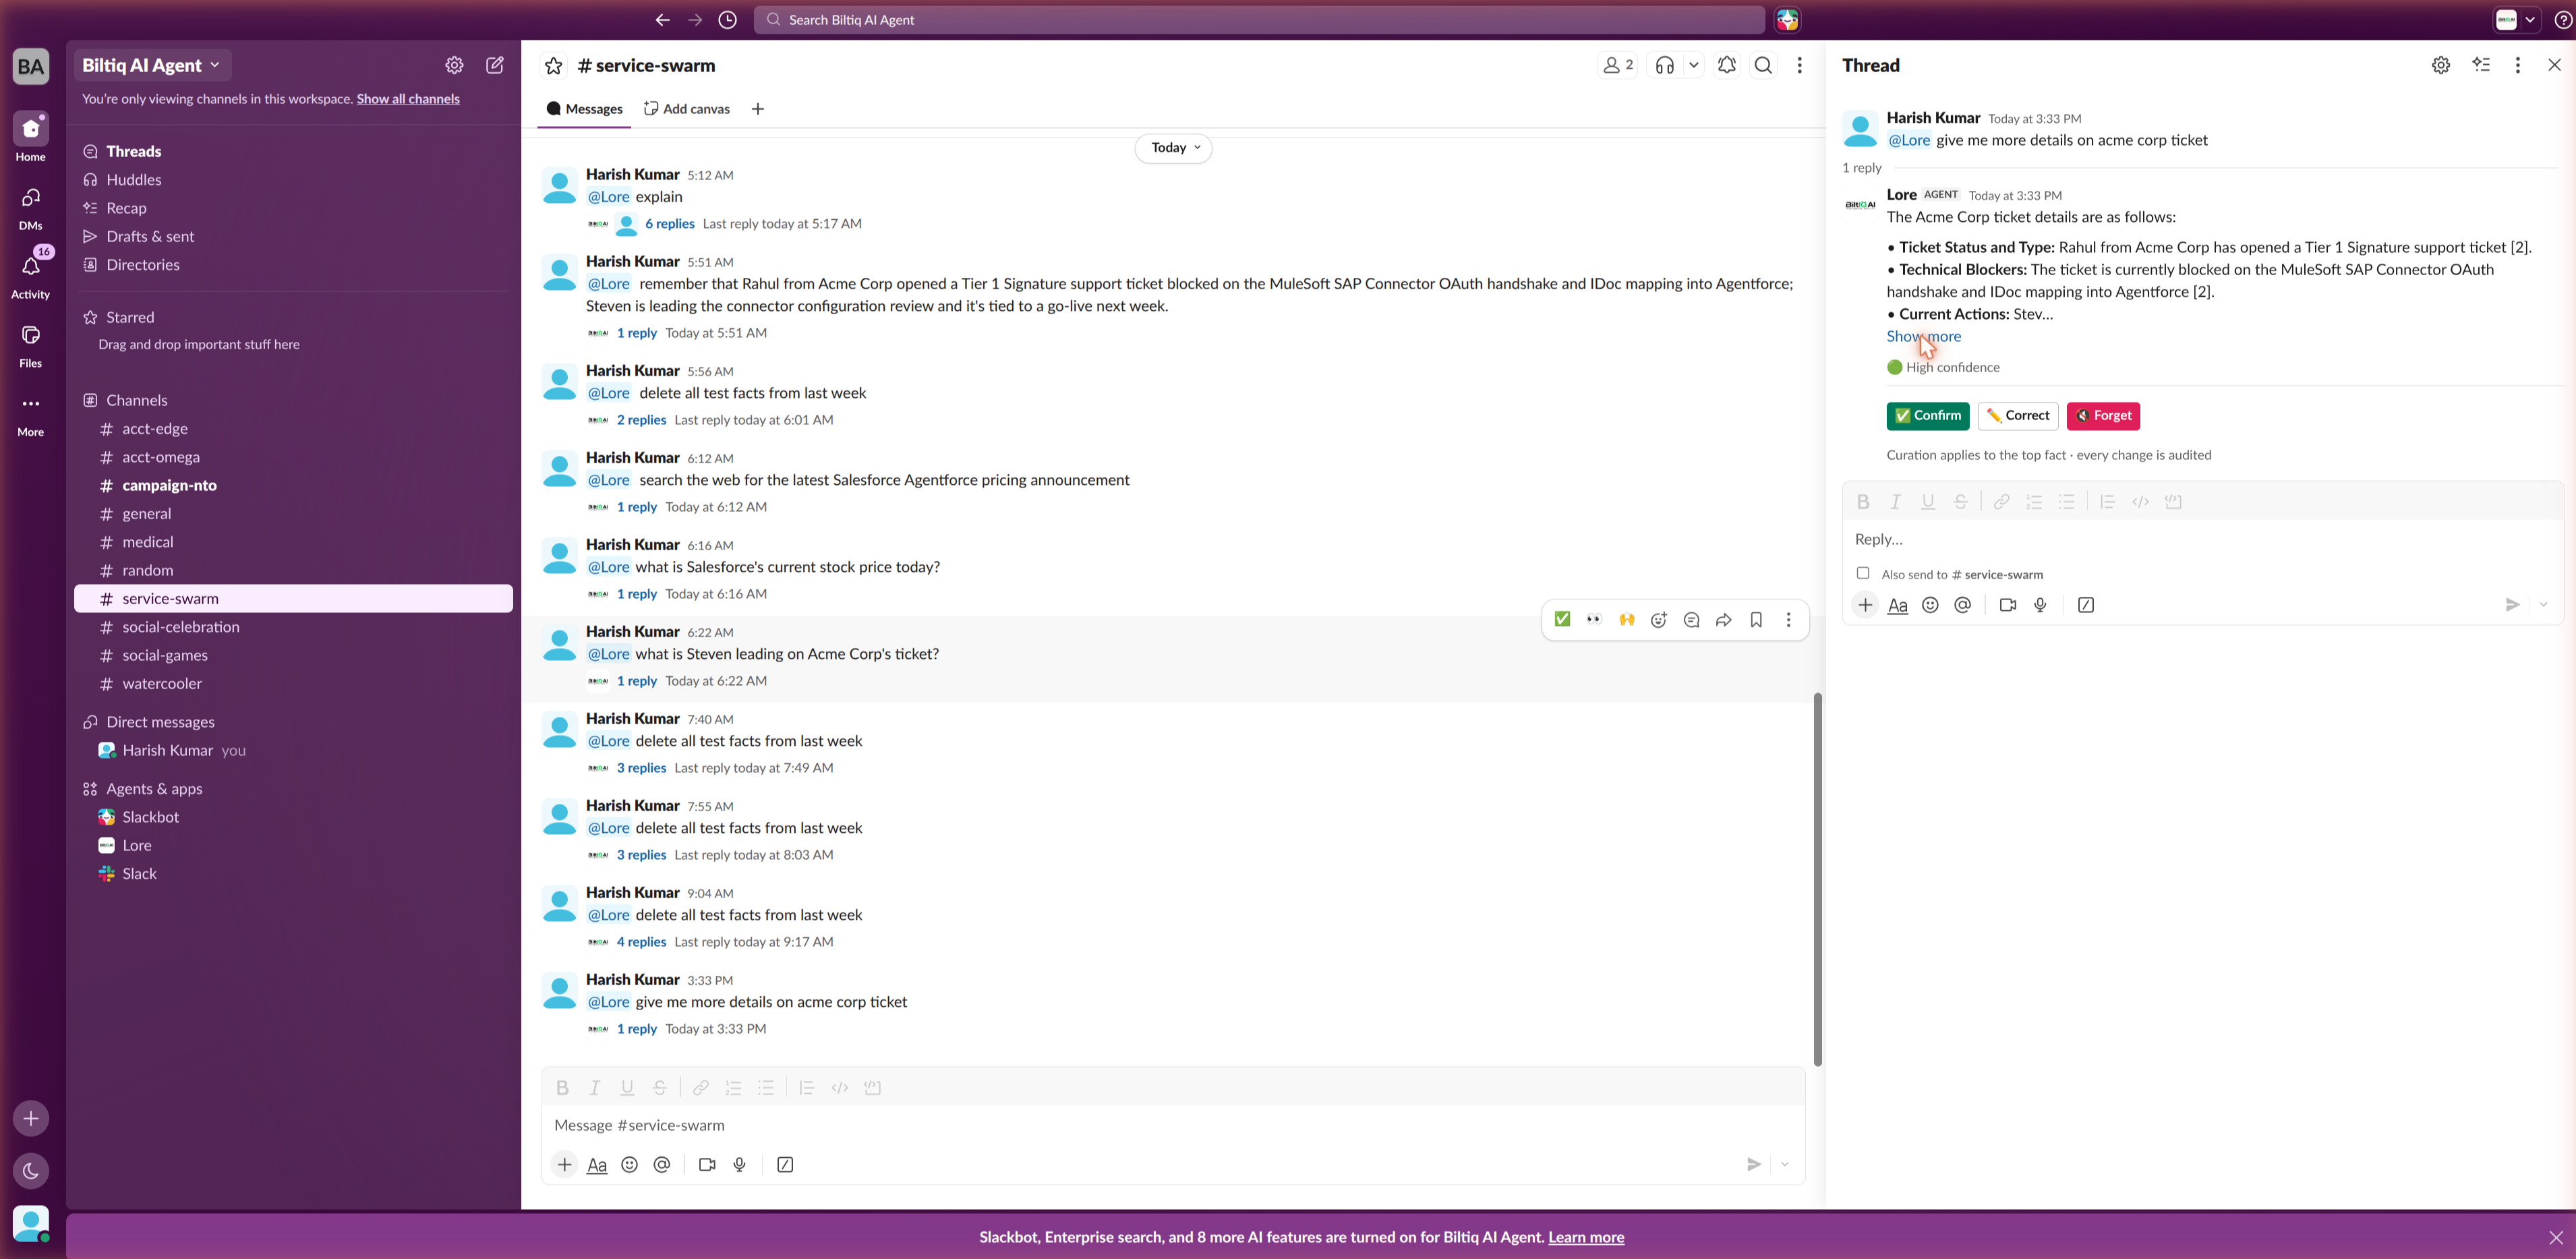The image size is (2576, 1259).
Task: Click the Forget button in the thread
Action: click(x=2103, y=416)
